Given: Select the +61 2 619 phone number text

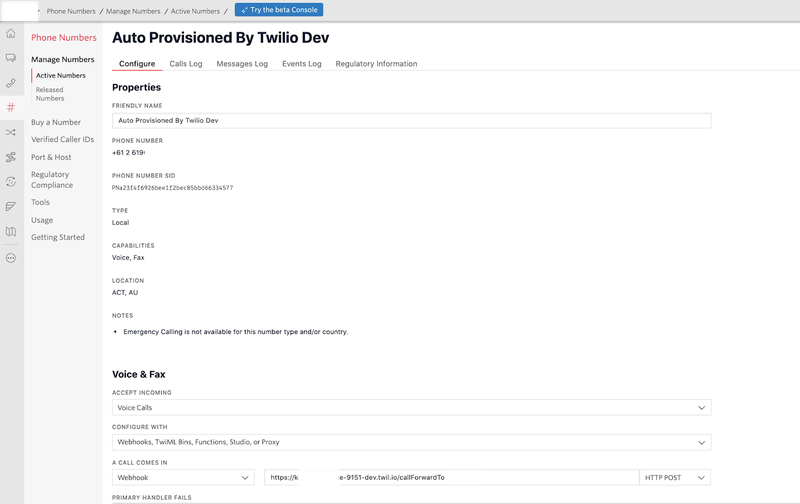Looking at the screenshot, I should coord(128,153).
